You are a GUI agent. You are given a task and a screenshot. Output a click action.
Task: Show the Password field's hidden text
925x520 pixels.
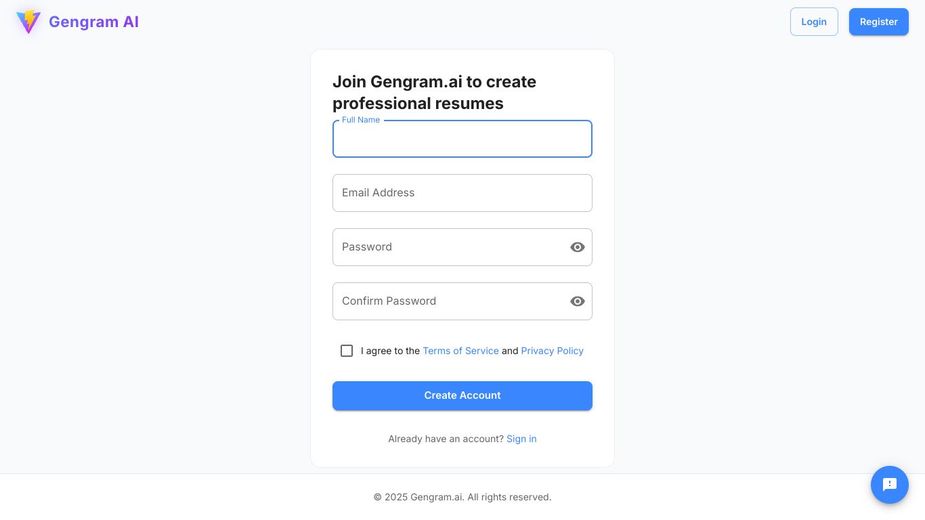(577, 247)
